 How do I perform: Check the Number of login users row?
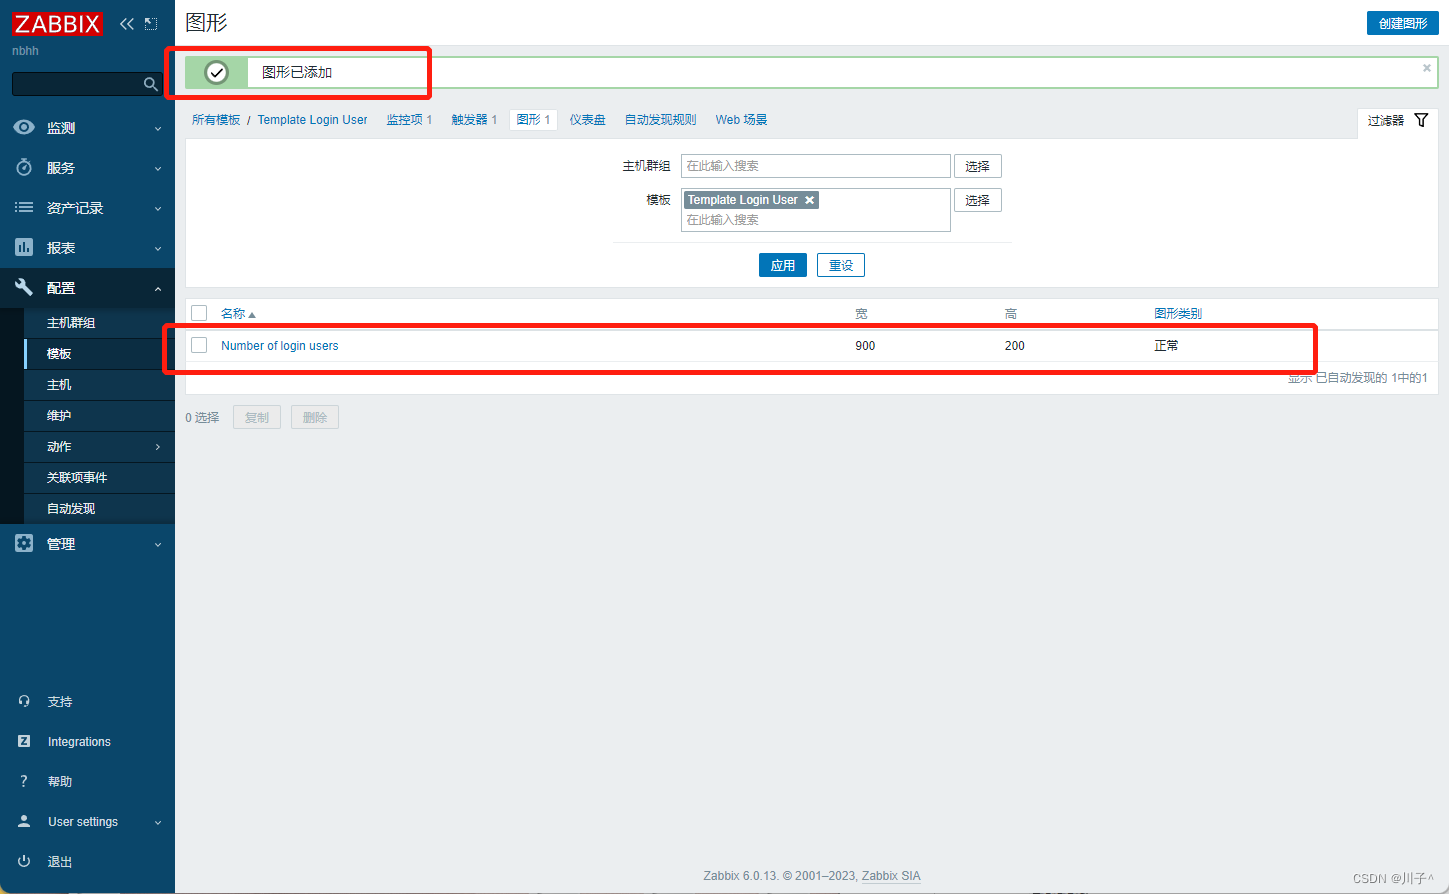point(199,345)
